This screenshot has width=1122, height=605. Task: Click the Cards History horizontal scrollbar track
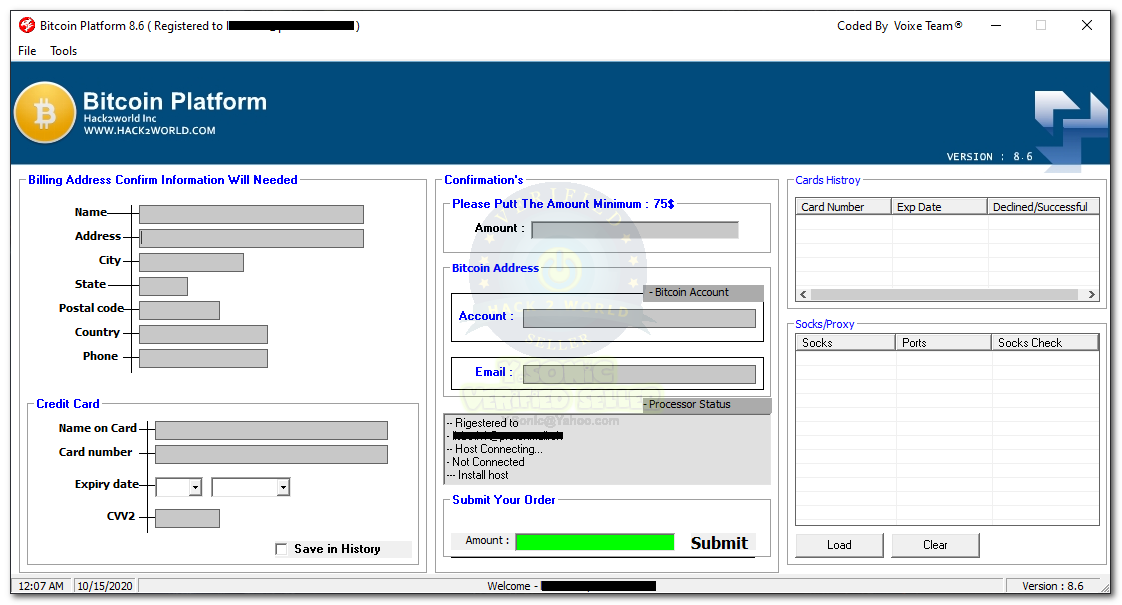945,294
